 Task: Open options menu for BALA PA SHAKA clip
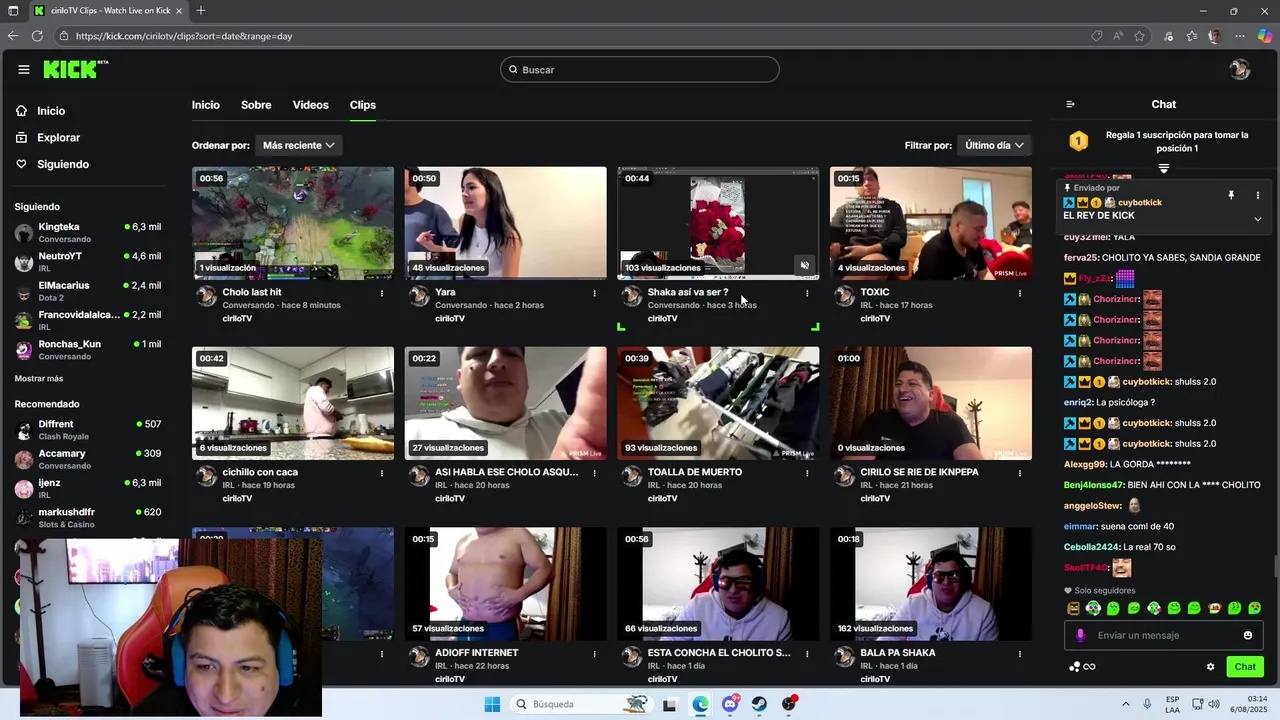tap(1020, 654)
